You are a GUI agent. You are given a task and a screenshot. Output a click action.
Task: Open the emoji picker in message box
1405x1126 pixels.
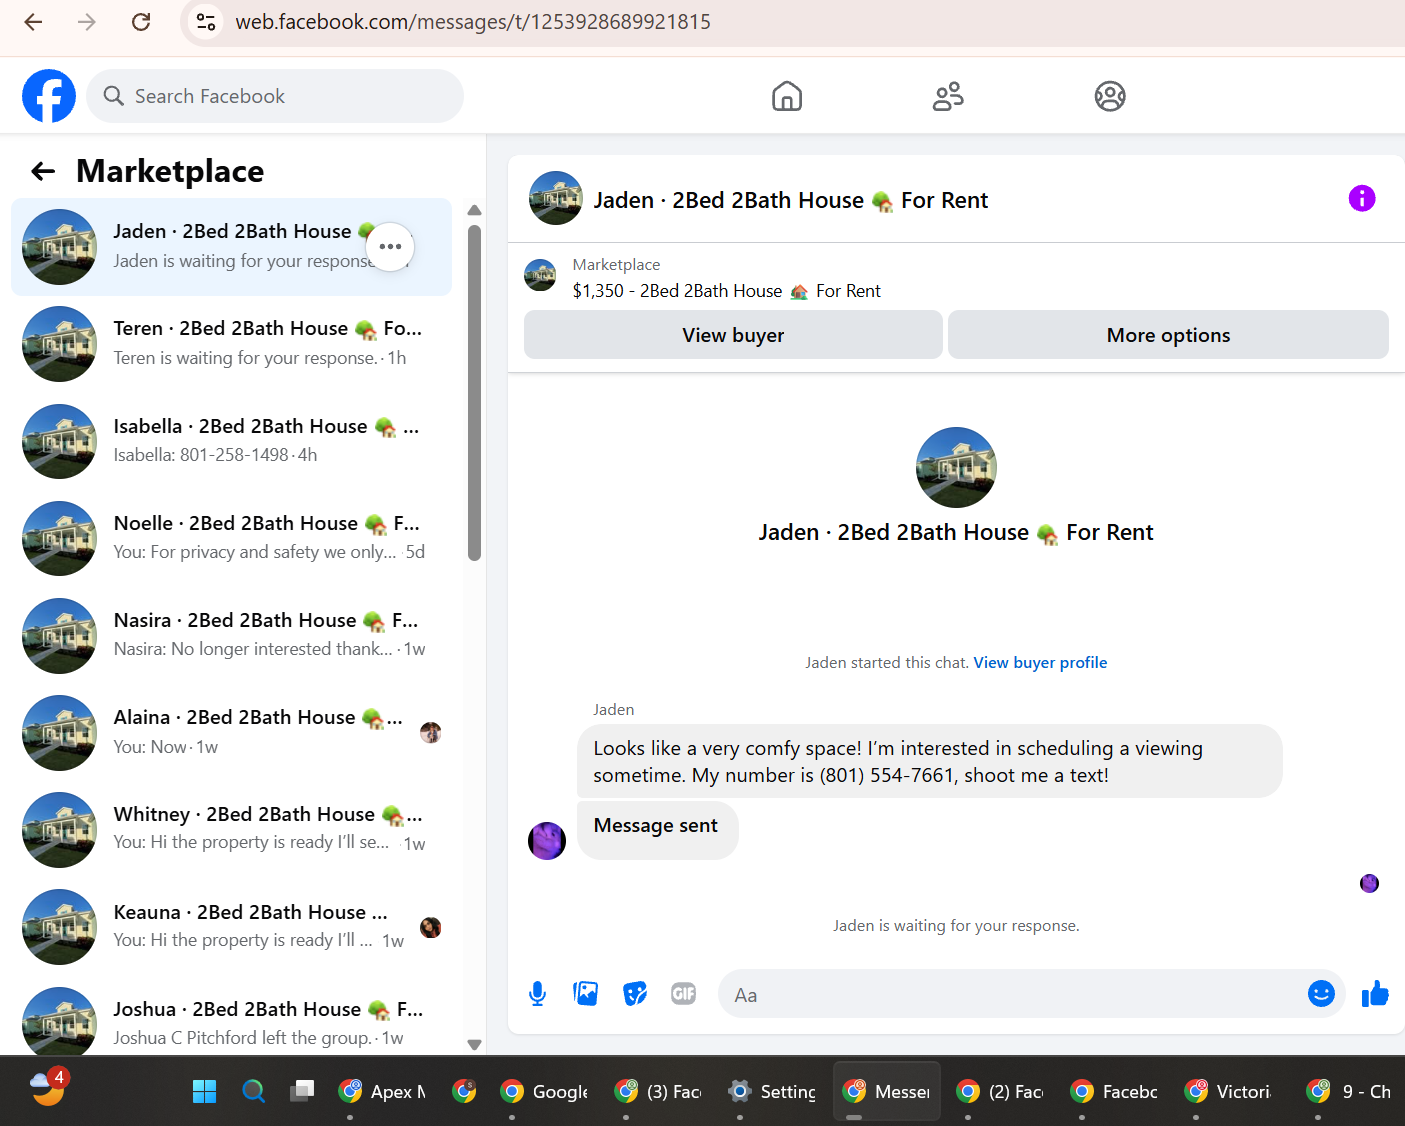click(x=1321, y=993)
